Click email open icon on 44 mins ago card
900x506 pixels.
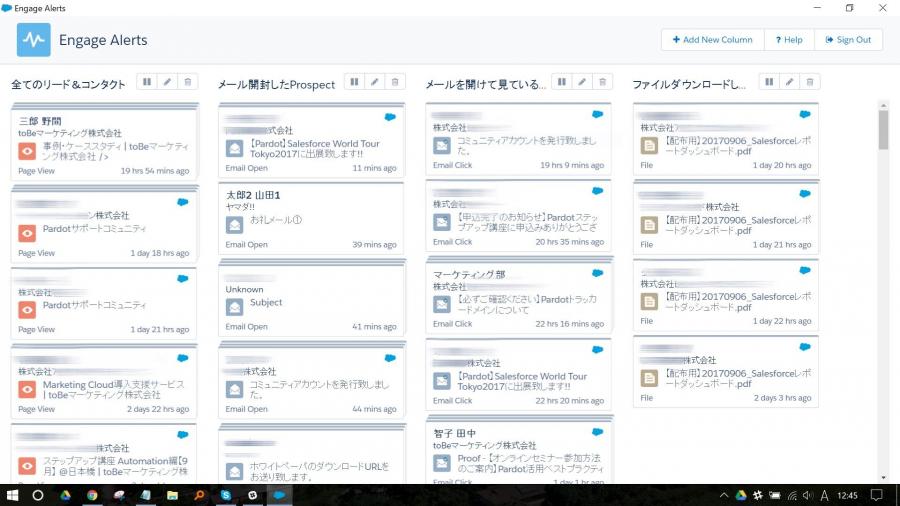[x=234, y=390]
